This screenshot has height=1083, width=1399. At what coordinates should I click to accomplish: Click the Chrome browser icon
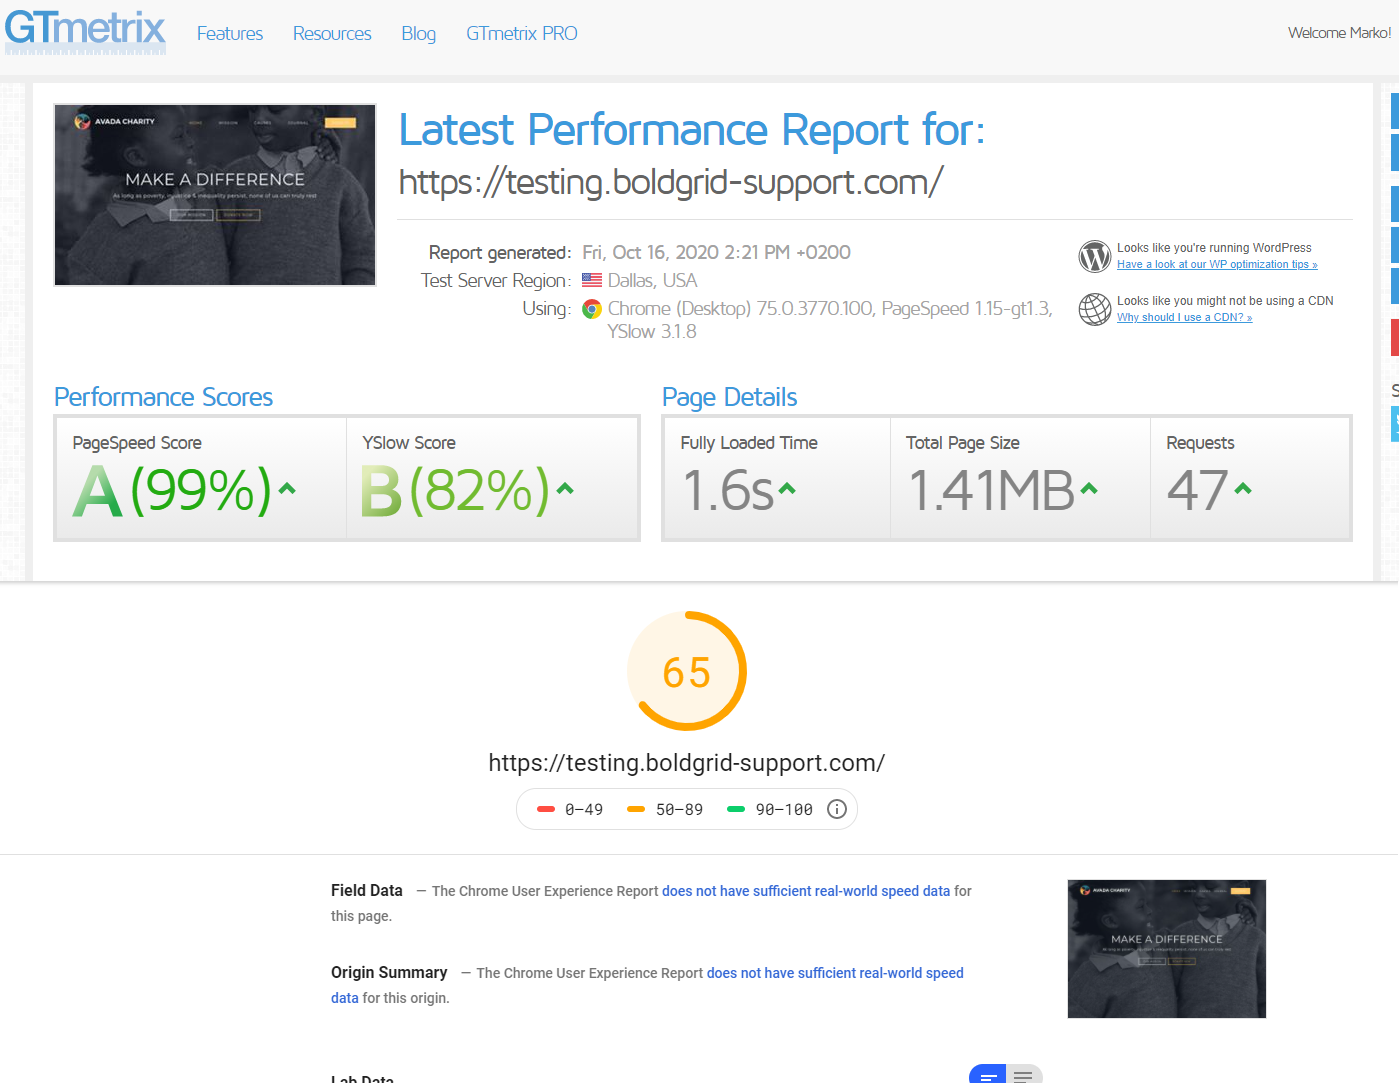(x=592, y=309)
